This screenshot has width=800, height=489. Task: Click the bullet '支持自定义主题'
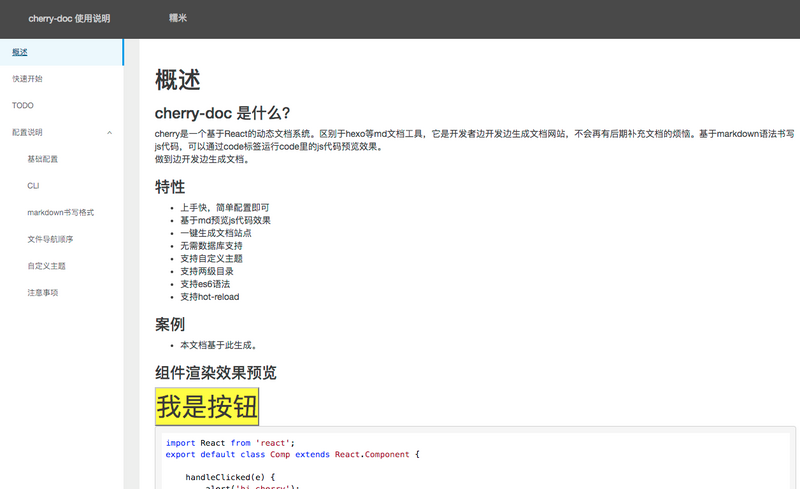tap(211, 259)
